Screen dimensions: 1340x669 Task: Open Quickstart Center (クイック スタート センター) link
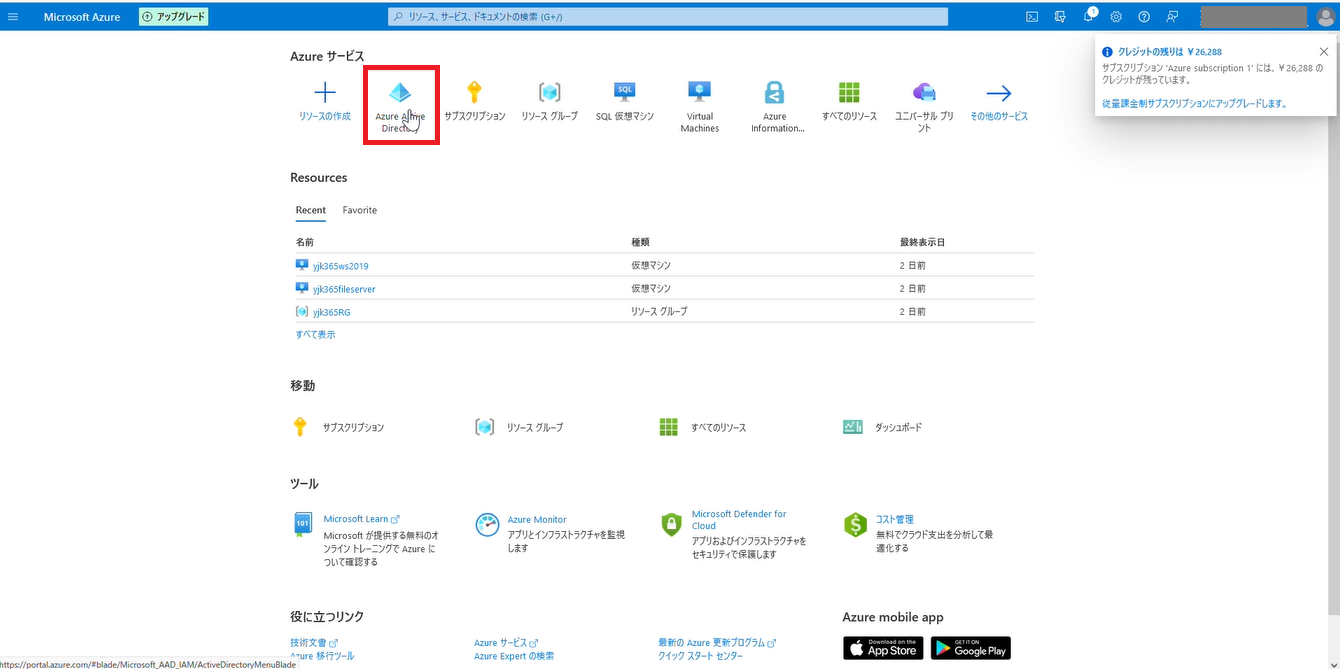[x=701, y=656]
